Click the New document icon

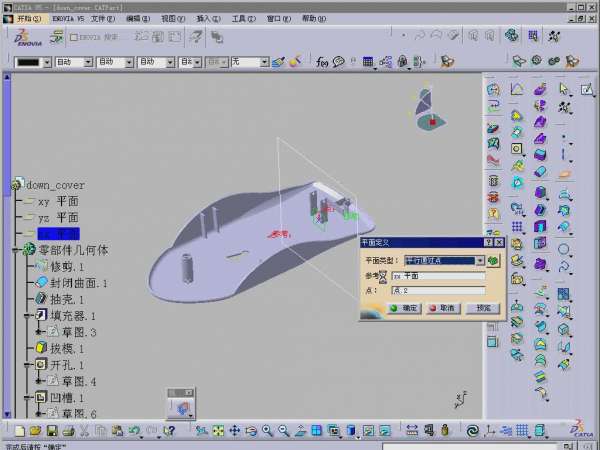[x=20, y=431]
